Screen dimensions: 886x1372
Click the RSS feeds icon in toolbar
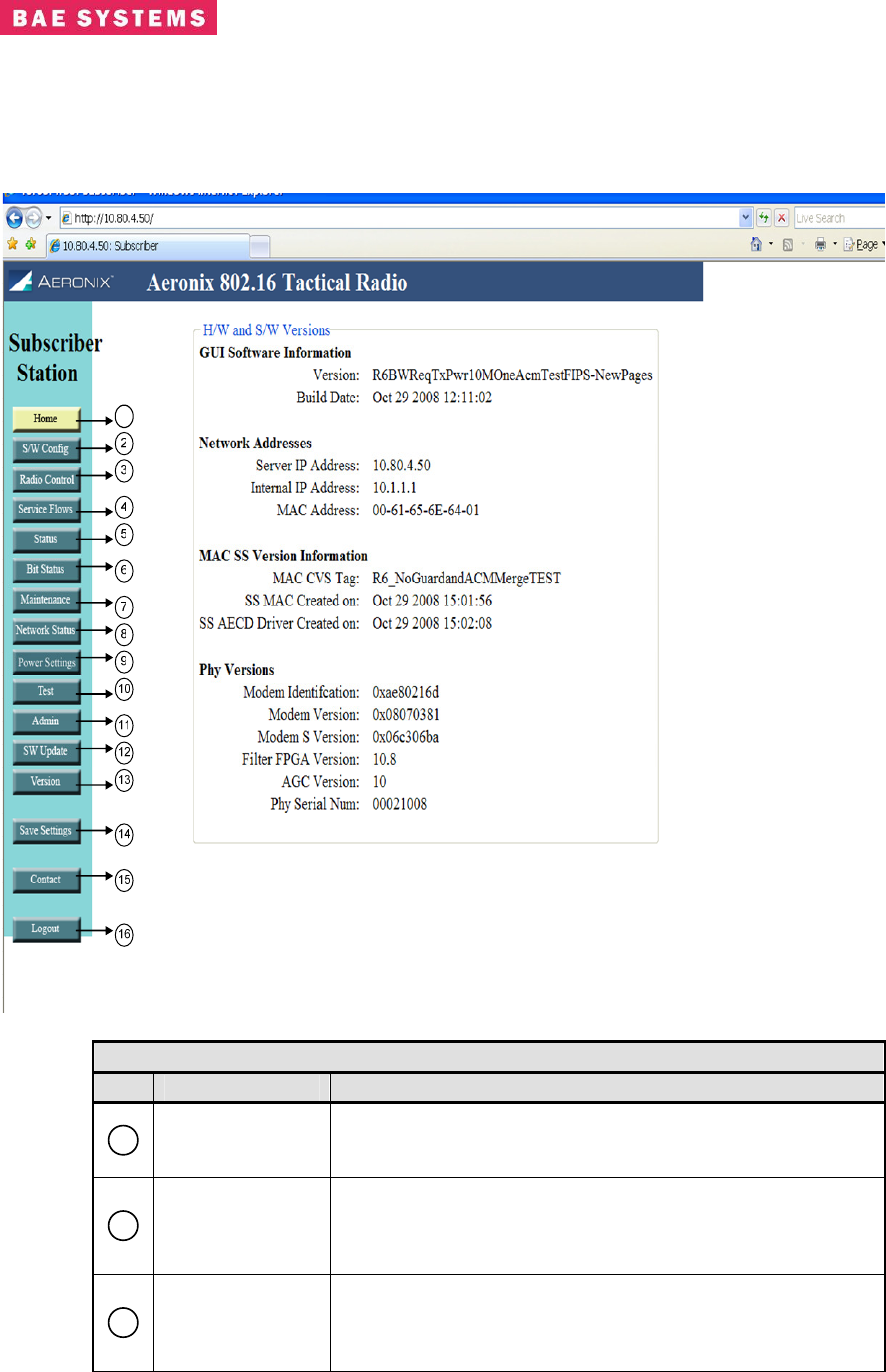click(x=790, y=244)
